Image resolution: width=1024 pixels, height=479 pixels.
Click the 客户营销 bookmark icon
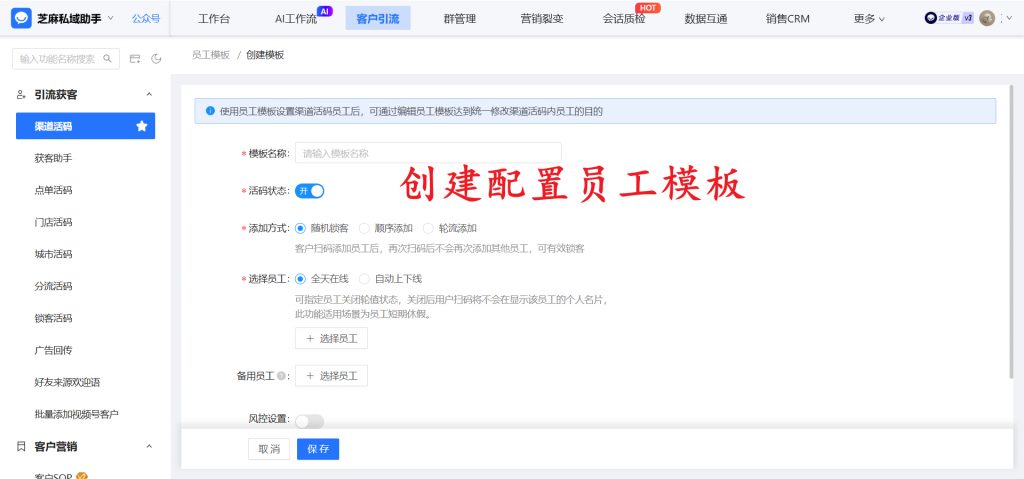(x=22, y=446)
